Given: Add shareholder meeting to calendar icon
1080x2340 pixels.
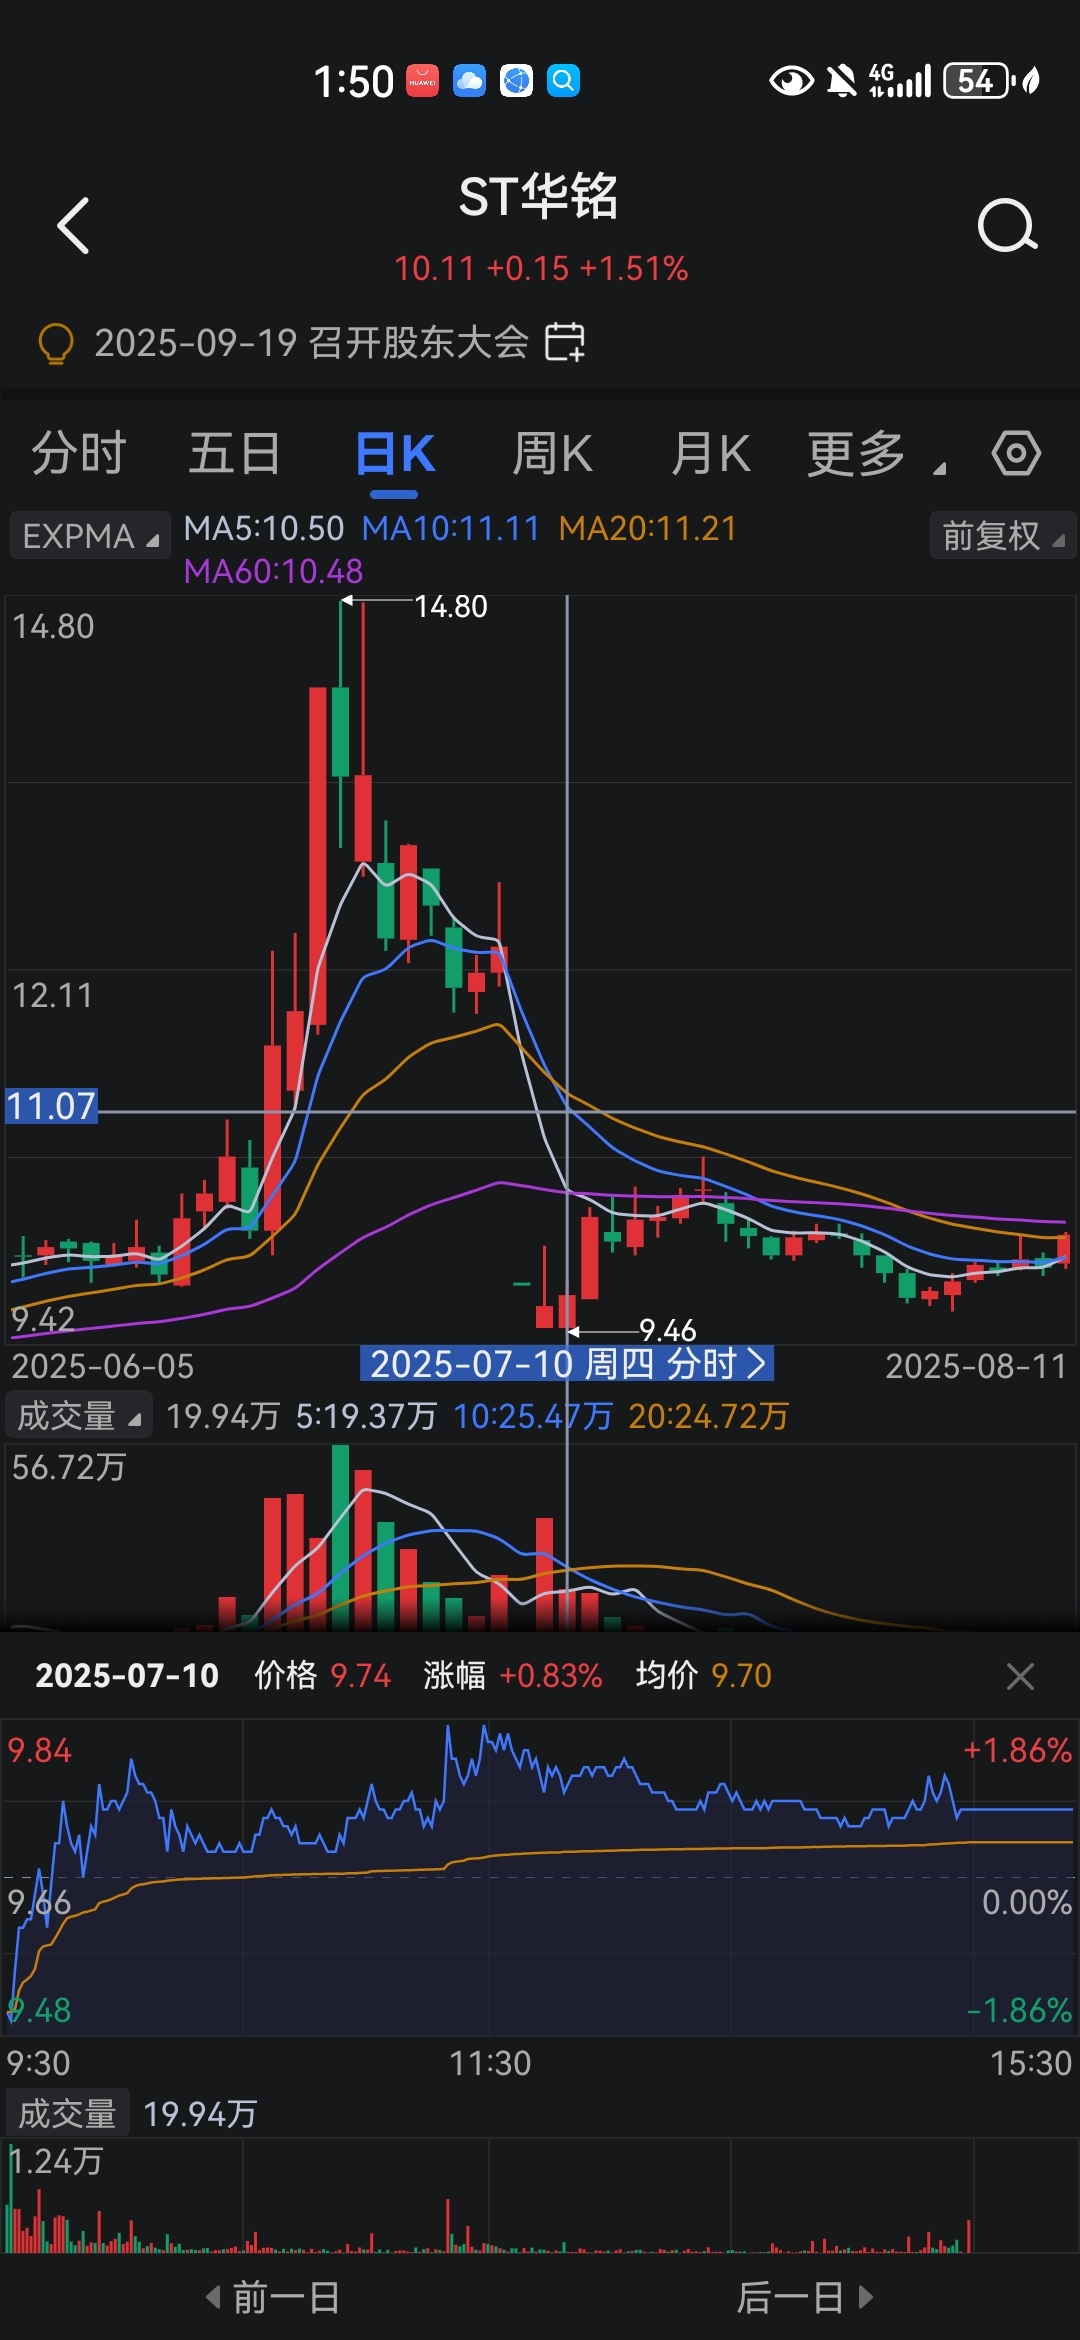Looking at the screenshot, I should [565, 342].
